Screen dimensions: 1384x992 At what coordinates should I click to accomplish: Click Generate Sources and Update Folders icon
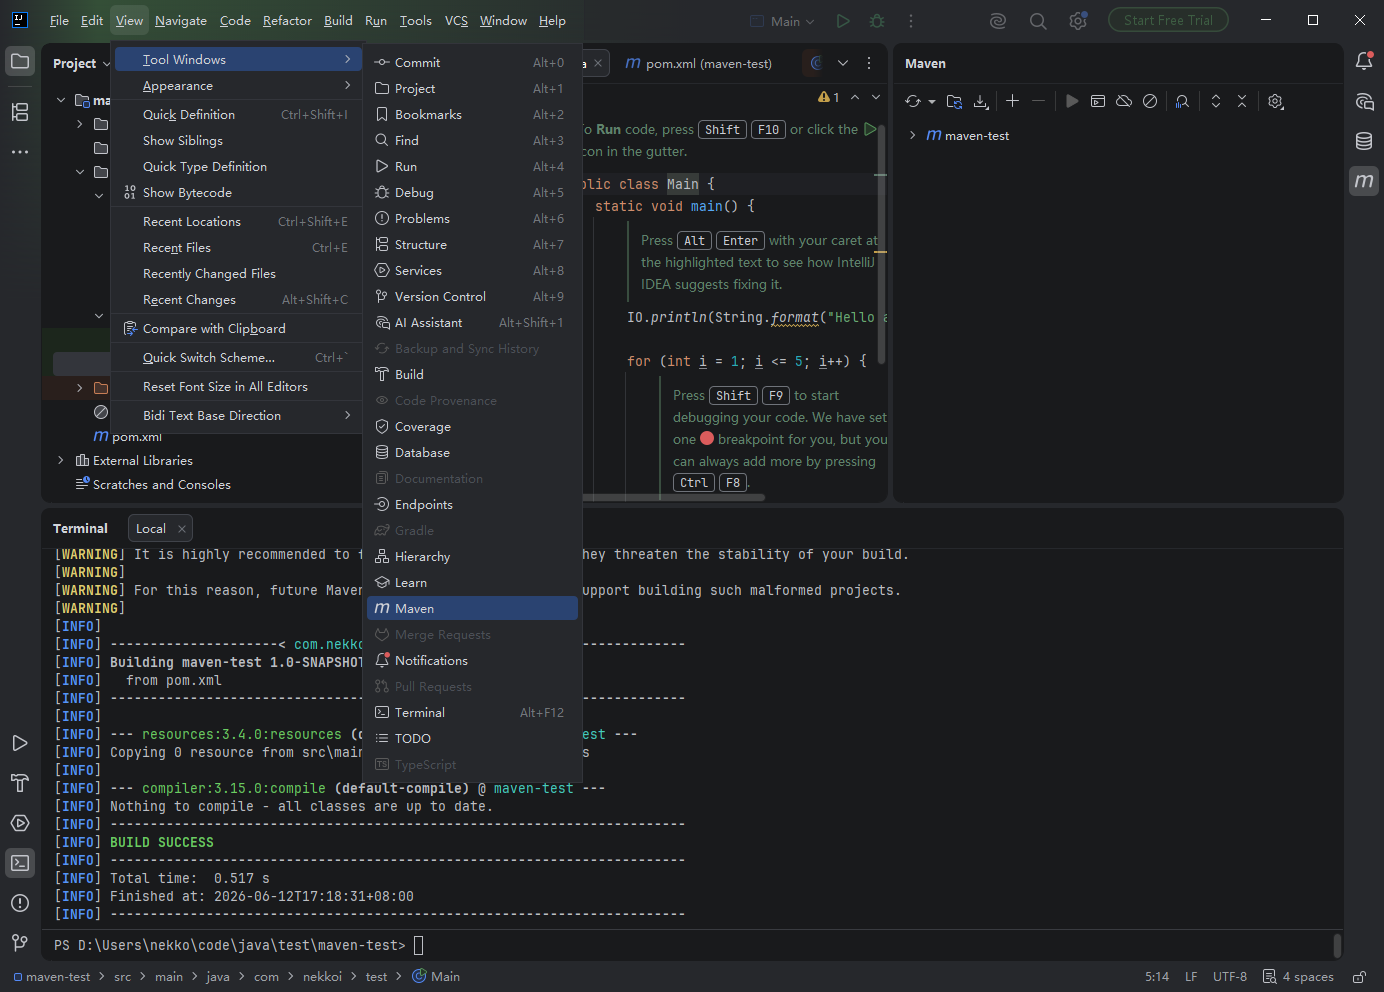point(954,101)
